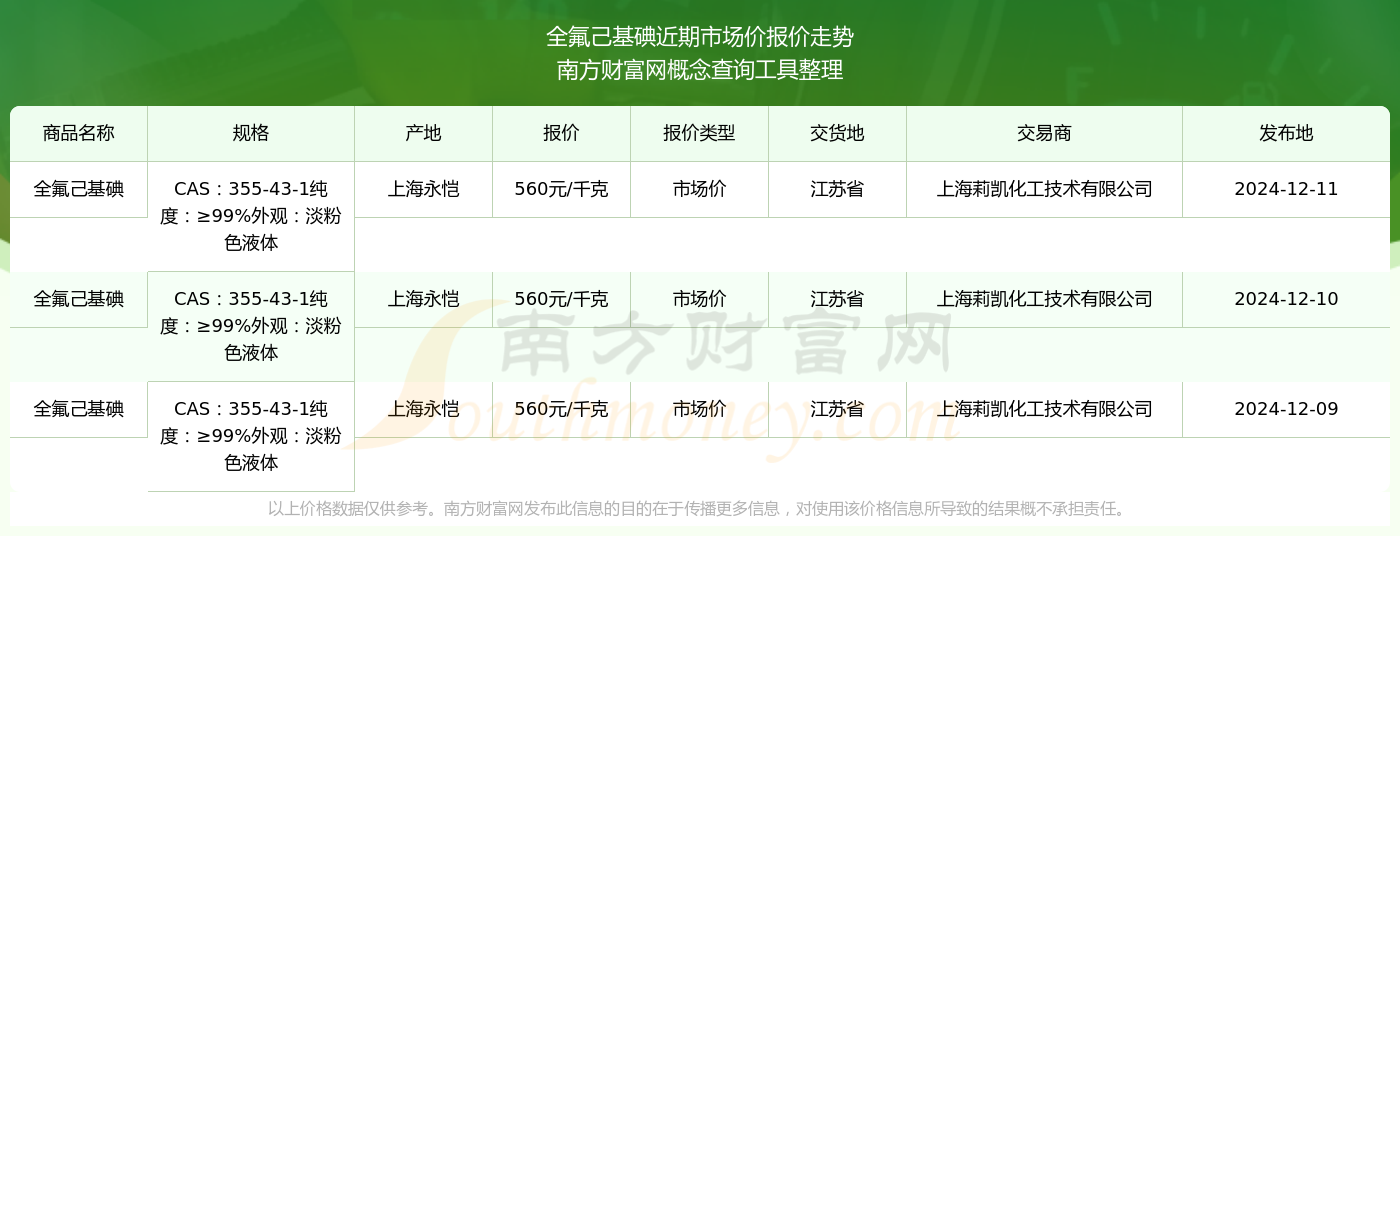1400x1205 pixels.
Task: Click 560元/千克 in the 2024-12-11 row
Action: [x=562, y=189]
